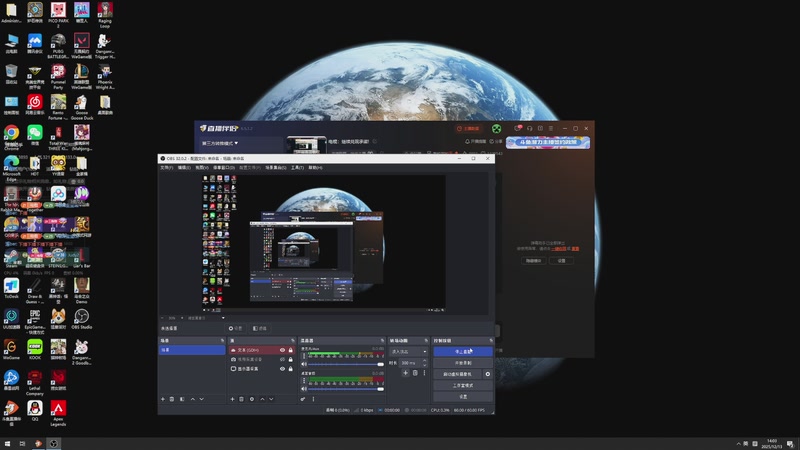800x450 pixels.
Task: Open the second audio track's options dots
Action: pyautogui.click(x=304, y=381)
